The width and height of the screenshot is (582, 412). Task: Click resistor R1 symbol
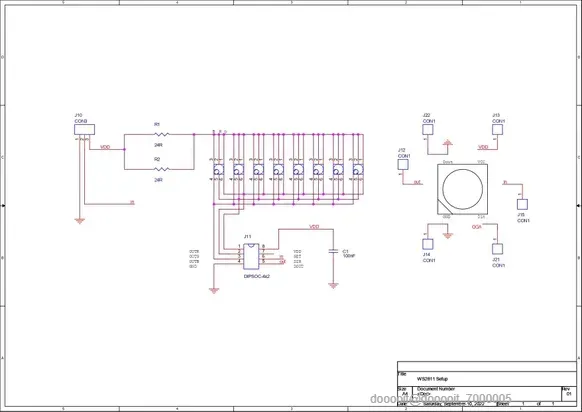tap(161, 134)
